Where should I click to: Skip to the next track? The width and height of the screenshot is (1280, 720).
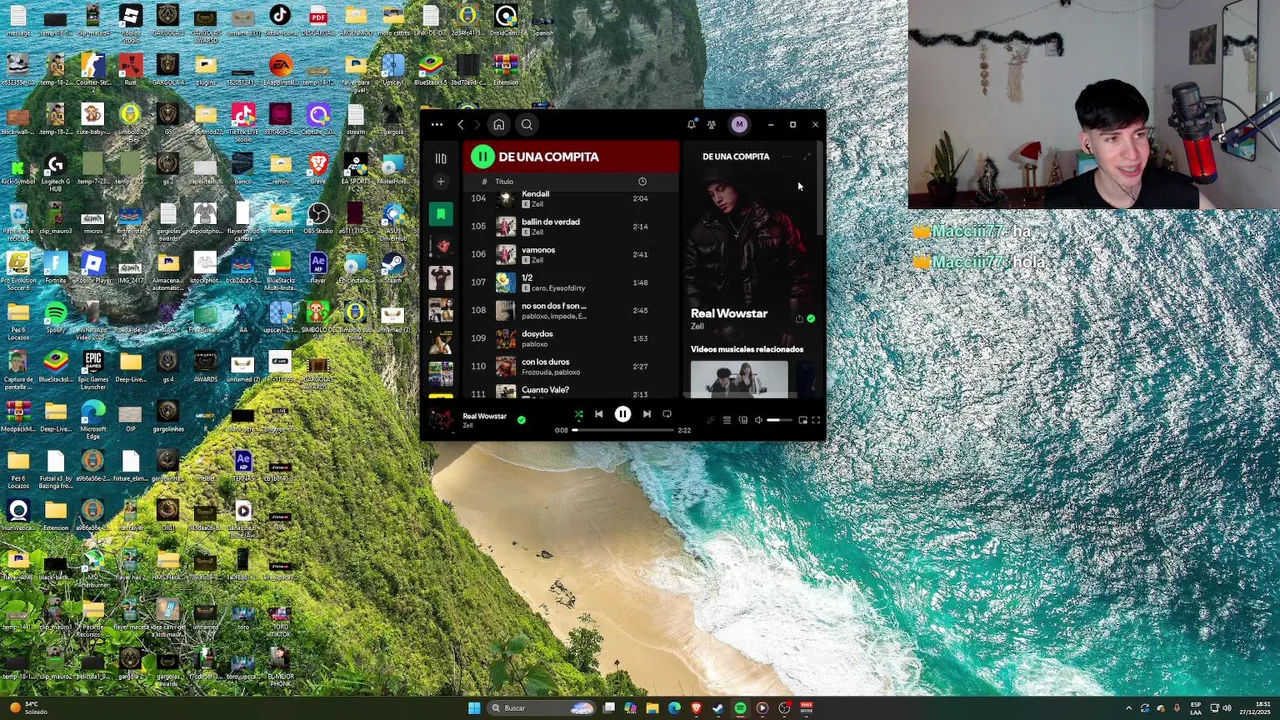tap(646, 414)
